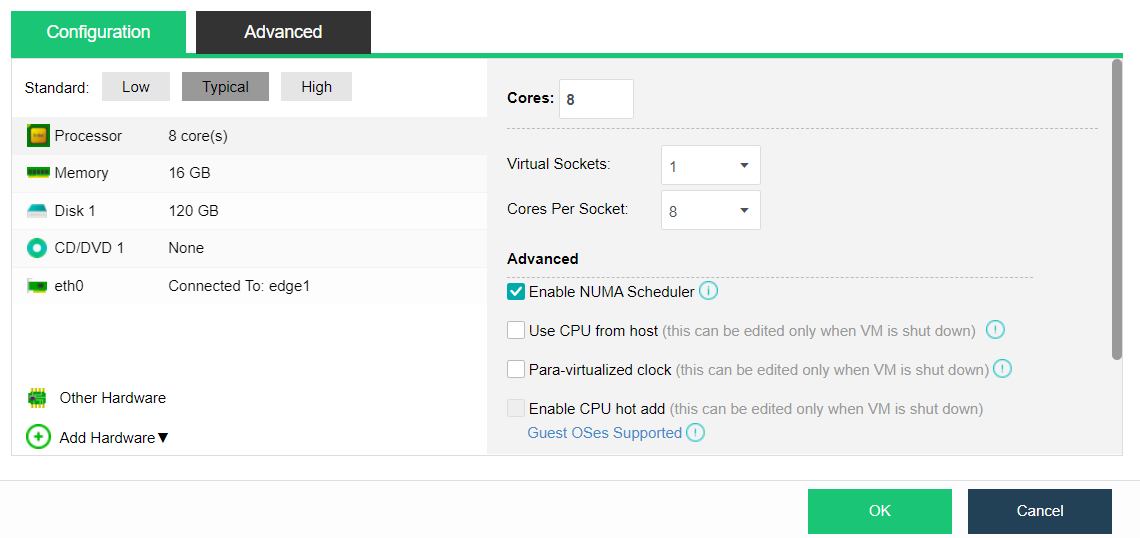Open Other Hardware chip icon
The height and width of the screenshot is (538, 1140).
(38, 398)
